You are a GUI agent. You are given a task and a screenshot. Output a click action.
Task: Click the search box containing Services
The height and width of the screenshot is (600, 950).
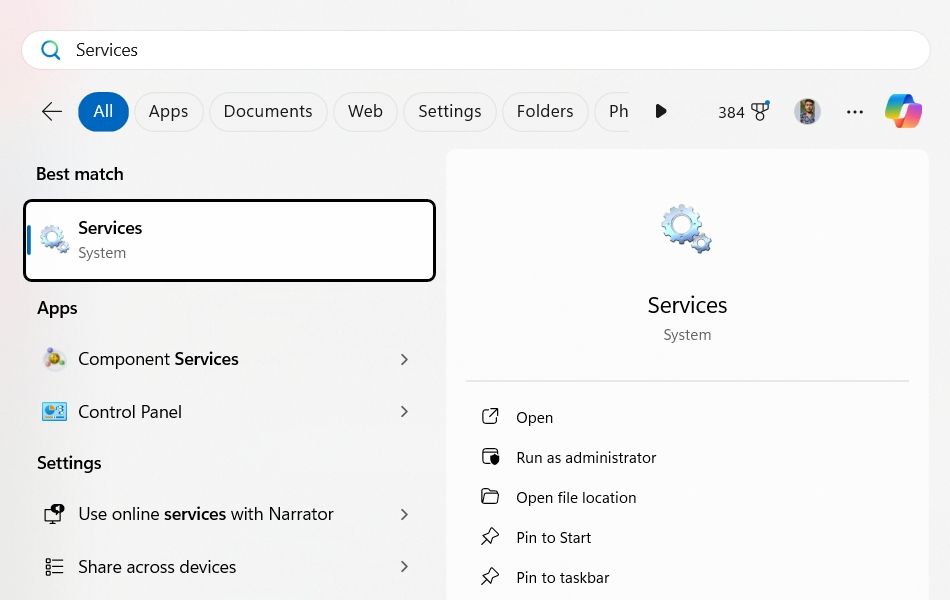(x=476, y=50)
